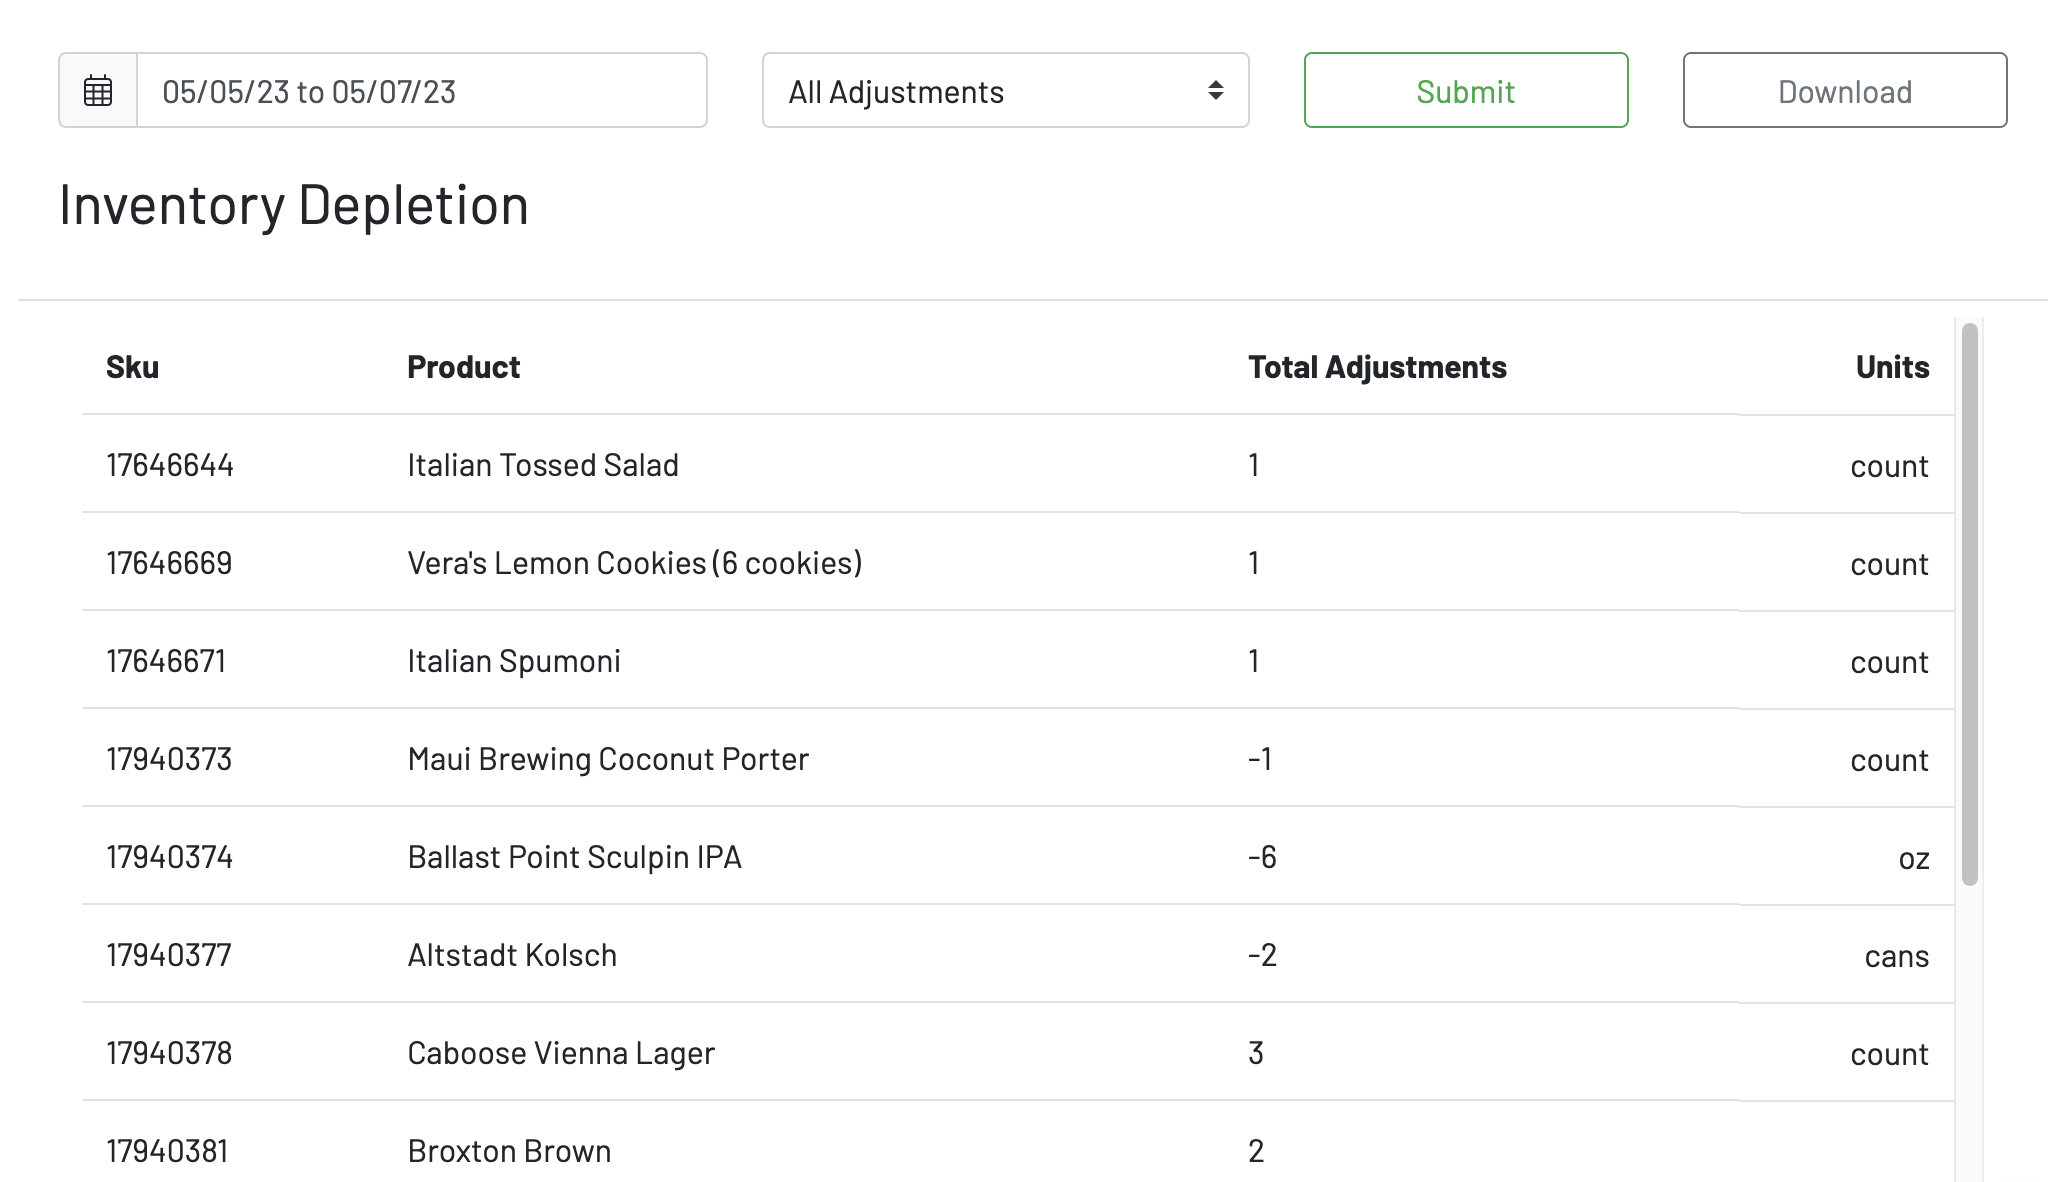Select Maui Brewing Coconut Porter row
Viewport: 2066px width, 1182px height.
click(x=608, y=759)
